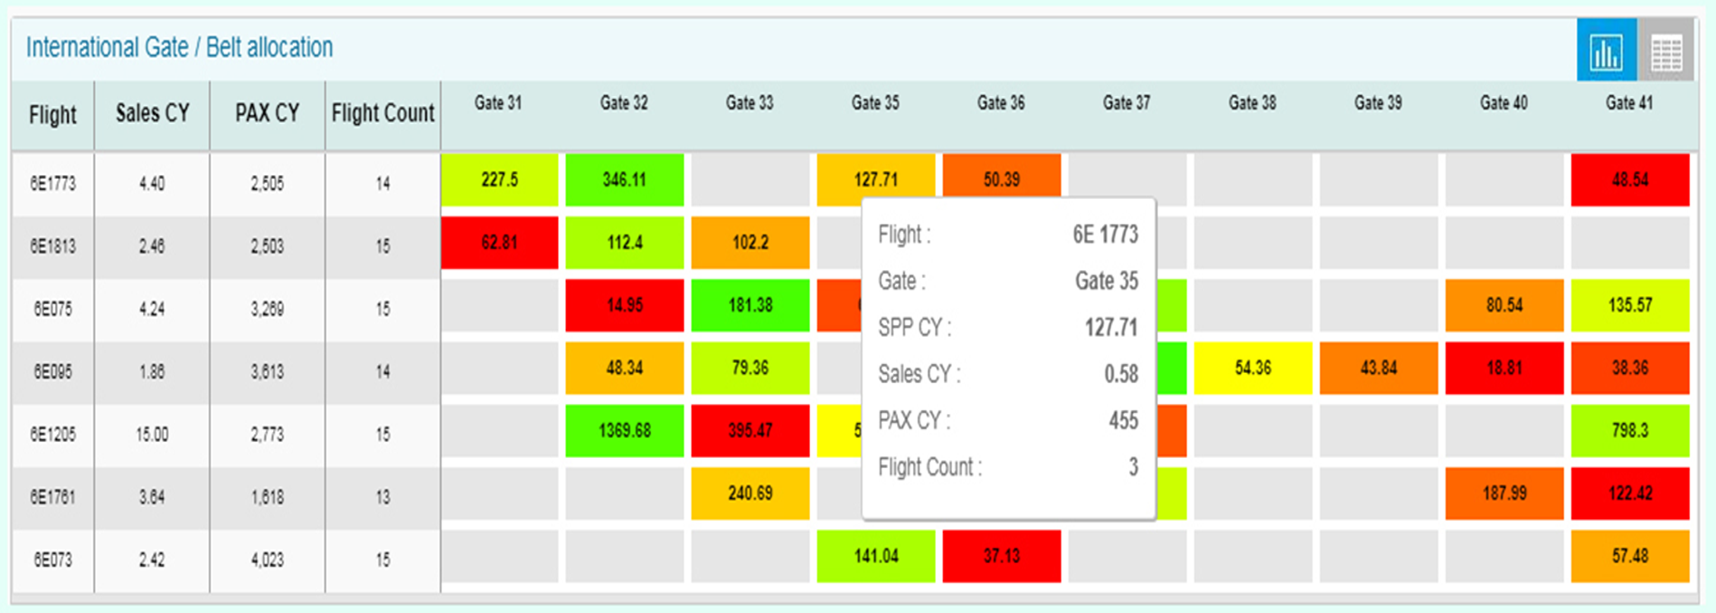1716x613 pixels.
Task: Select flight 6E1773 row label
Action: [52, 184]
